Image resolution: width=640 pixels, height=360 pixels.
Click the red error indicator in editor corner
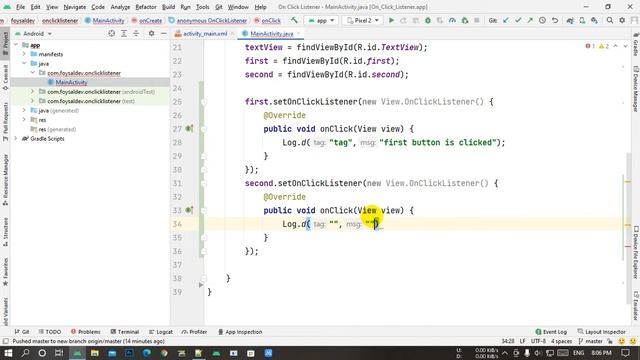[590, 46]
